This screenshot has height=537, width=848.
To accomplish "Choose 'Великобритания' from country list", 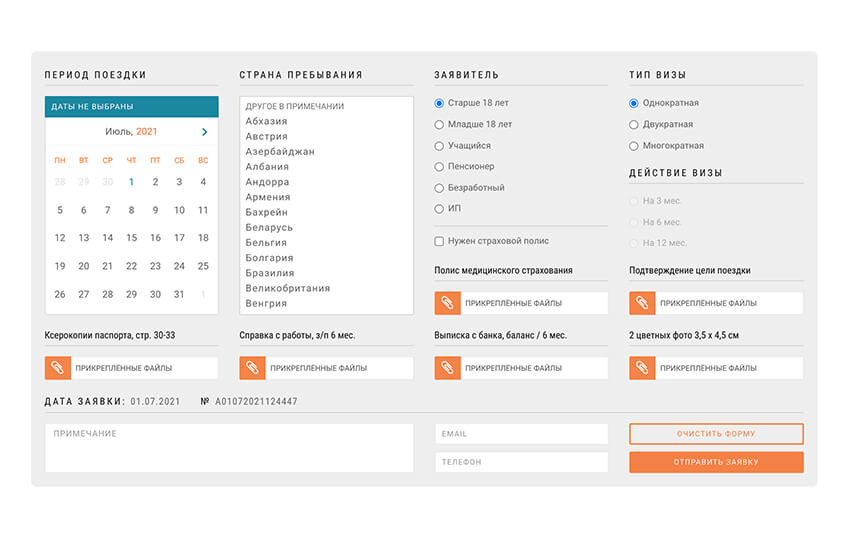I will click(287, 288).
